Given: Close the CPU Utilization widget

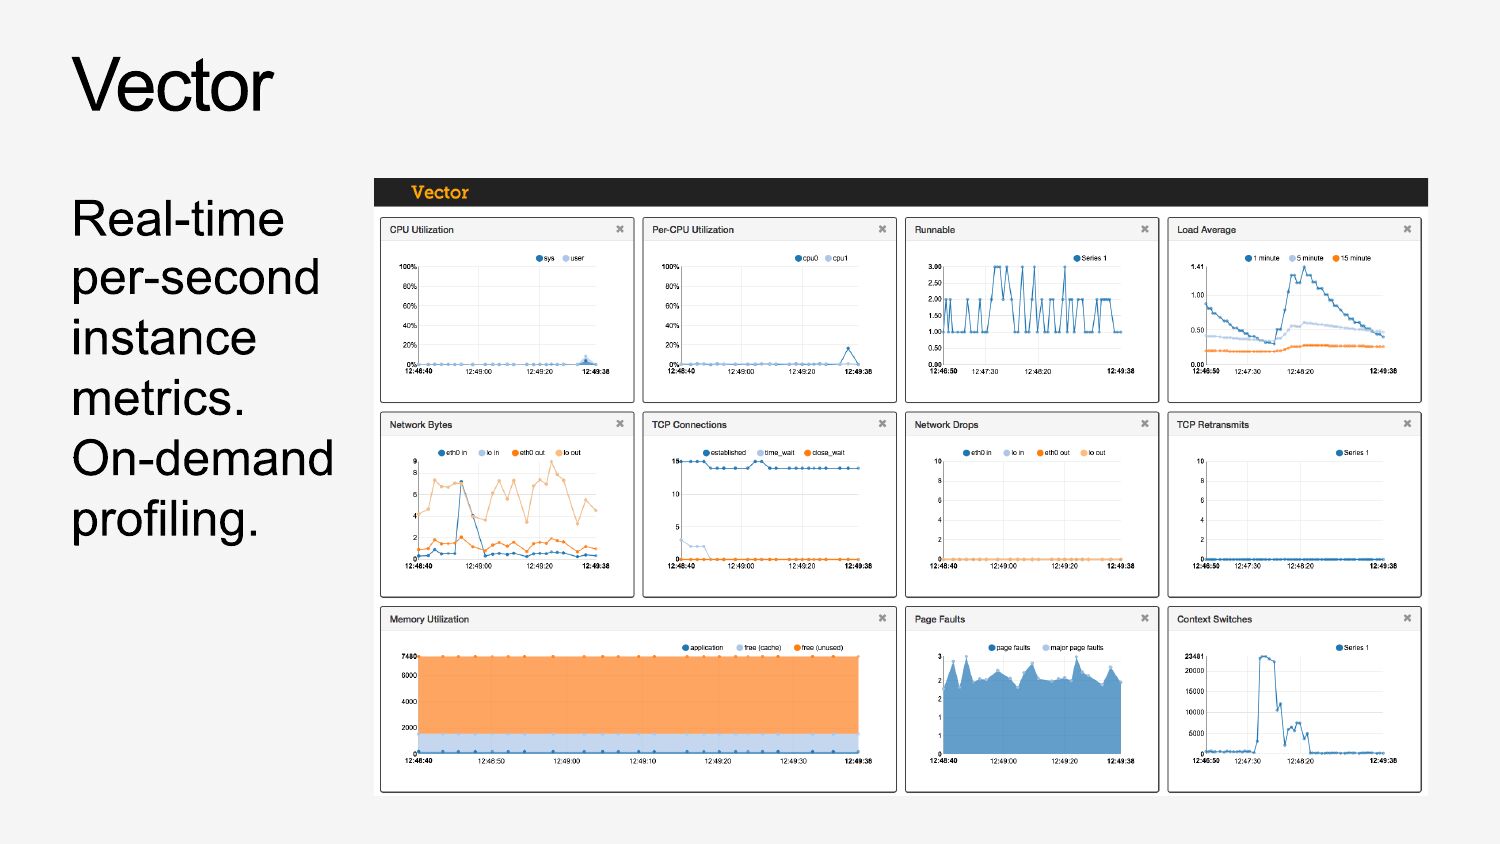Looking at the screenshot, I should 620,229.
